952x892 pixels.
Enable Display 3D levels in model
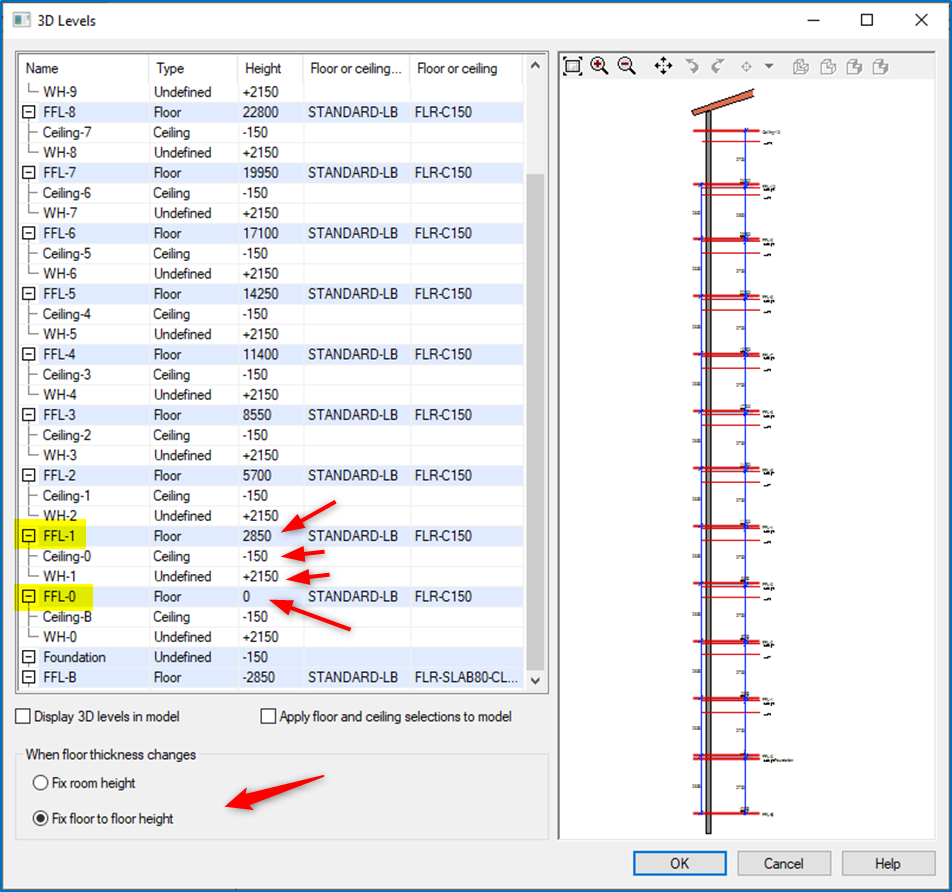(x=23, y=716)
